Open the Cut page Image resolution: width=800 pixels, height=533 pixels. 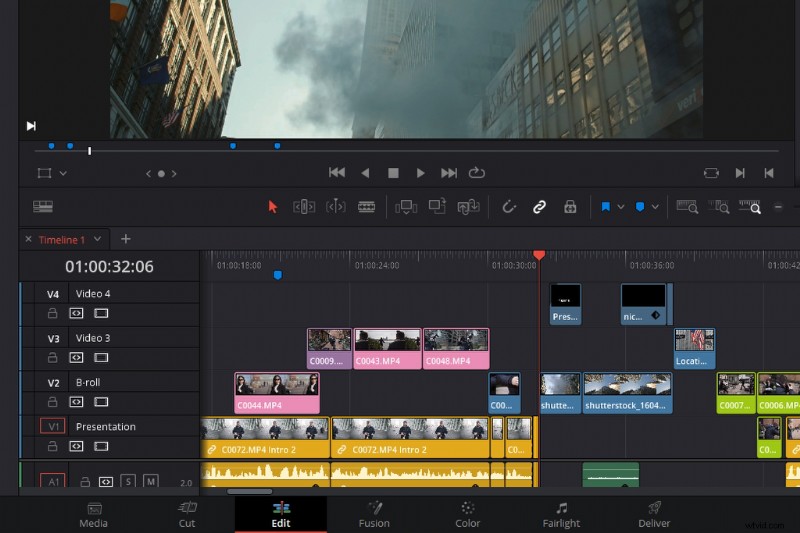pos(187,515)
